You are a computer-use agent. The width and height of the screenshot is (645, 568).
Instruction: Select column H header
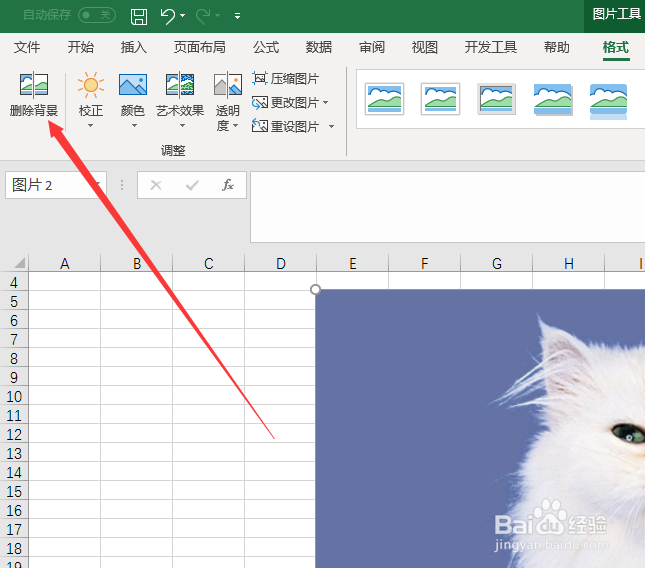click(x=568, y=263)
